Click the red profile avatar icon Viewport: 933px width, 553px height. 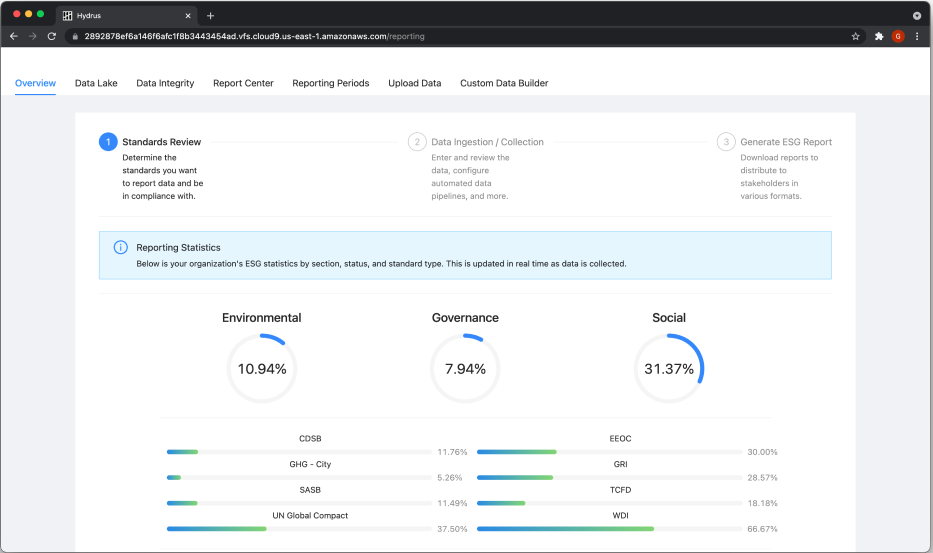(898, 36)
